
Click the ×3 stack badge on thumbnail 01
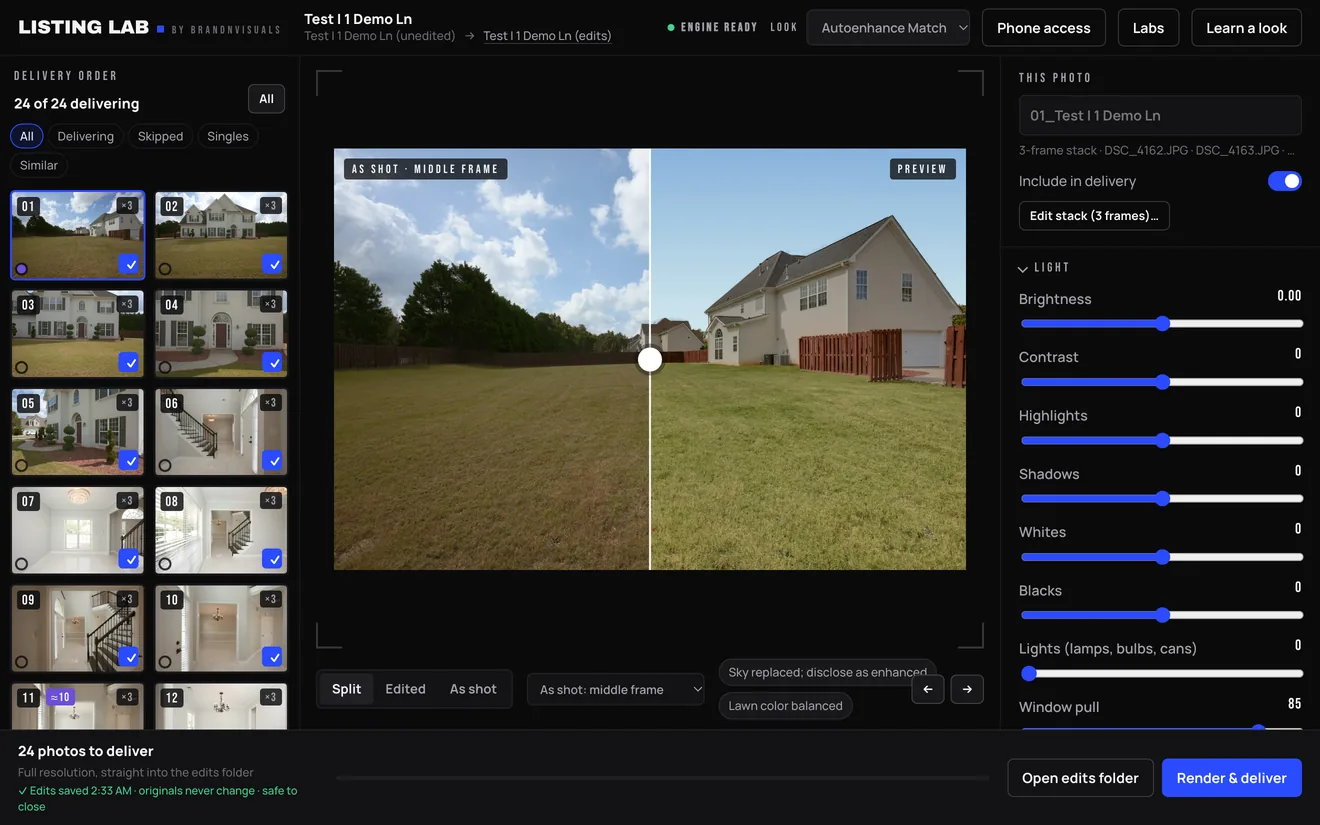pos(127,206)
